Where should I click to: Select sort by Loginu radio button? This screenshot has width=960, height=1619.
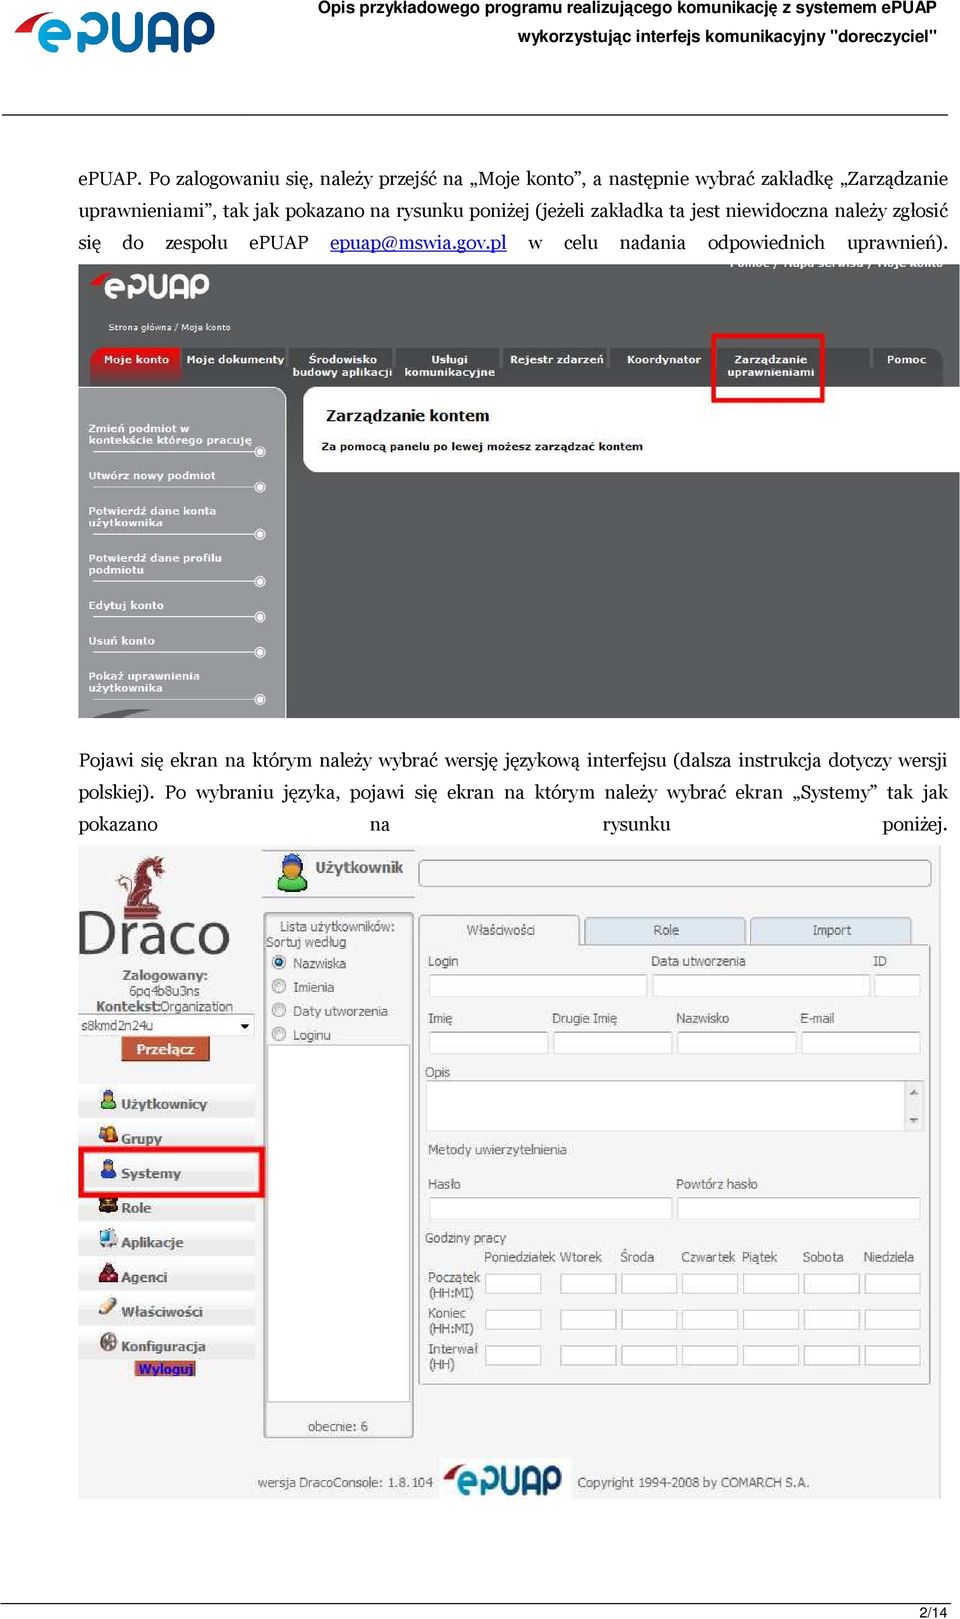(279, 1034)
